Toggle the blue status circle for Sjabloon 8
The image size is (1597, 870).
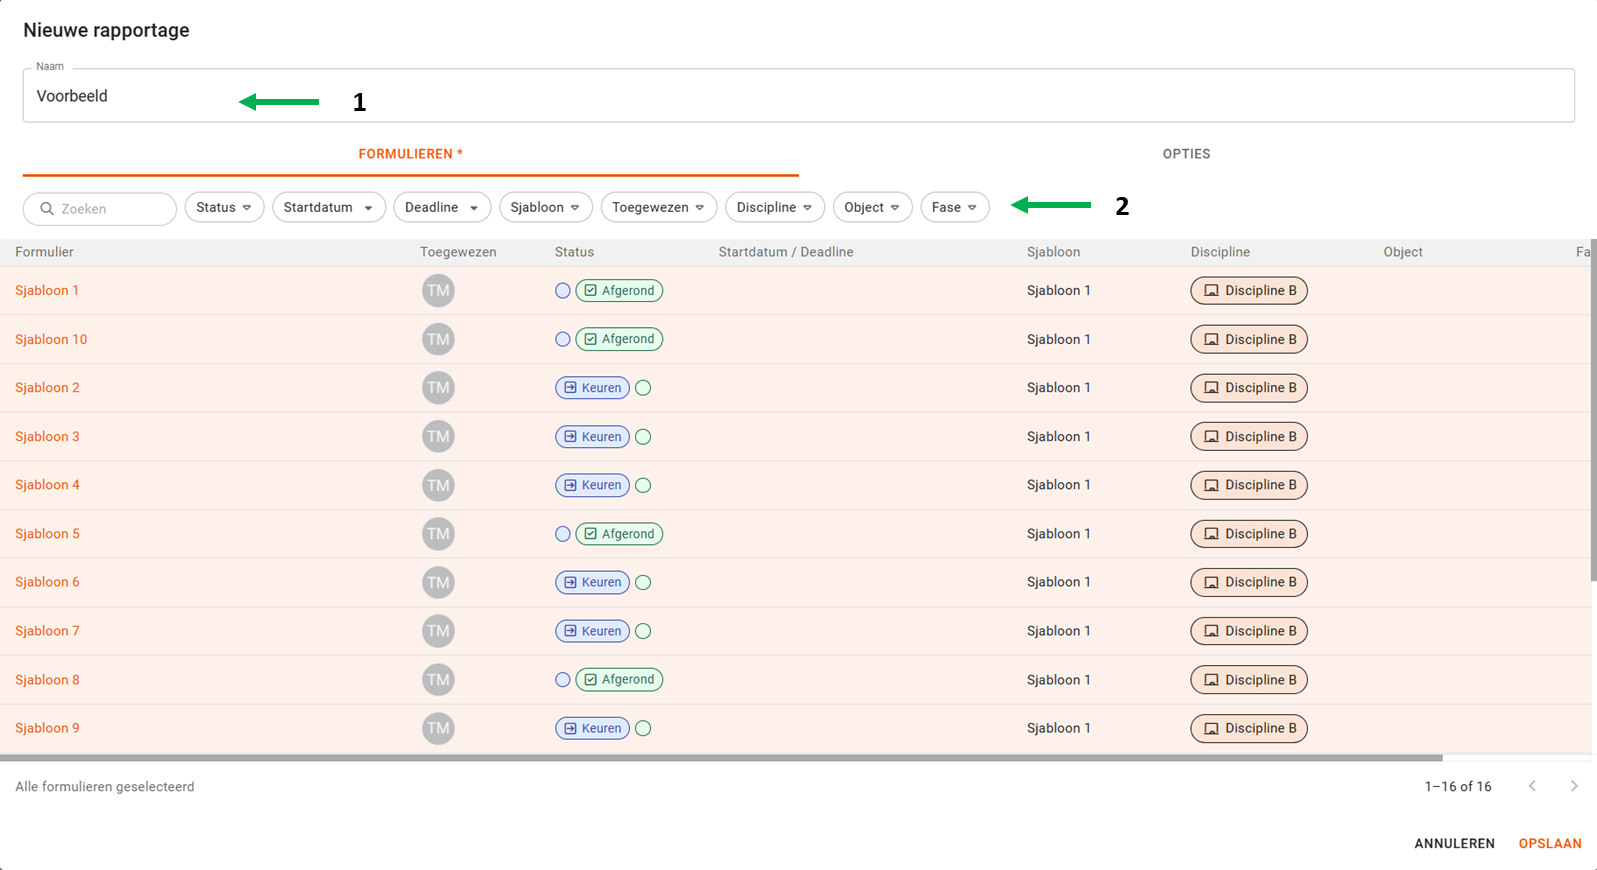(563, 680)
